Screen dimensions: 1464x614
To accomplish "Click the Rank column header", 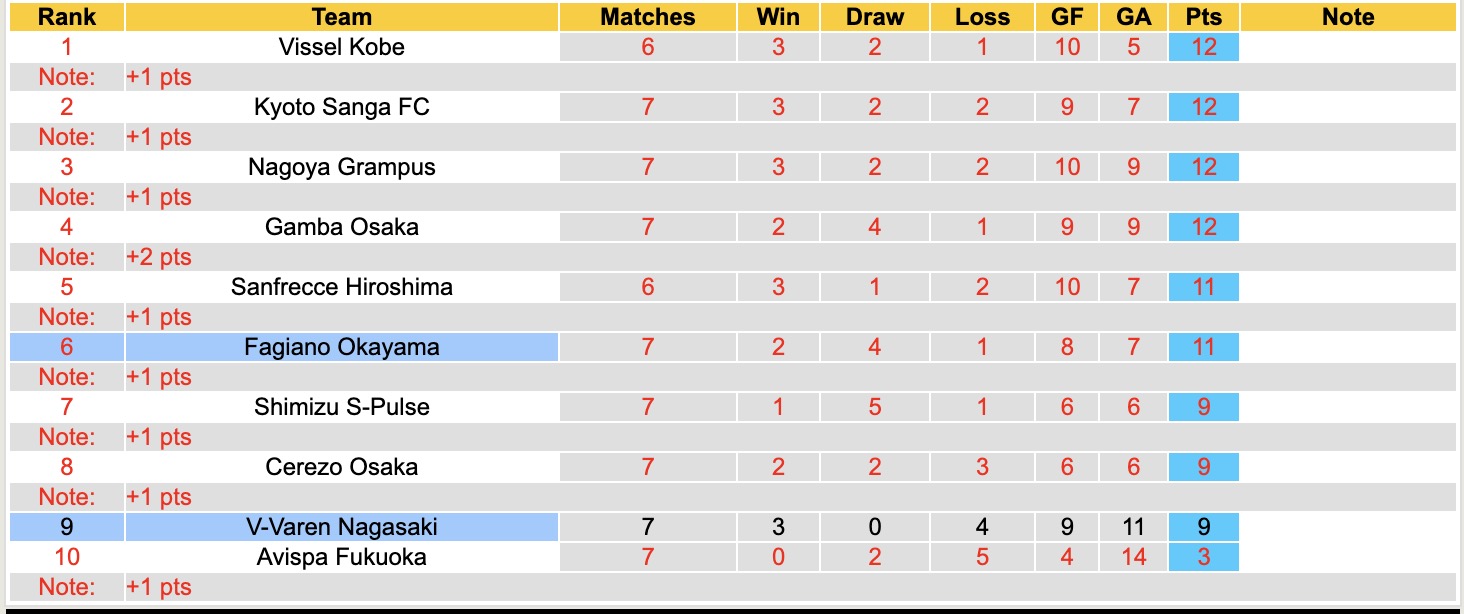I will tap(67, 17).
